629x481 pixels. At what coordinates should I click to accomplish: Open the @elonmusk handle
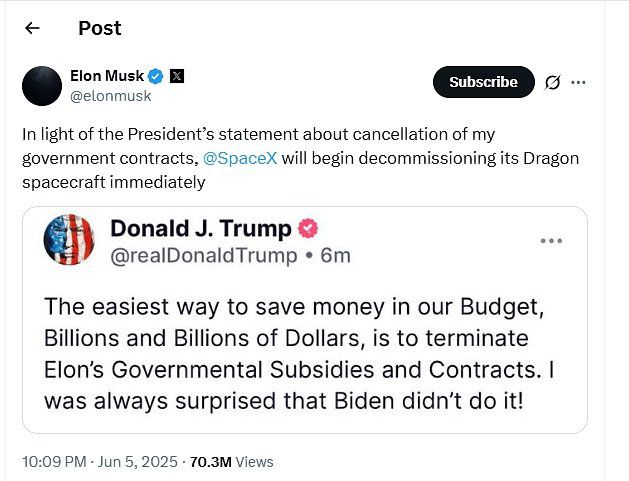coord(111,96)
